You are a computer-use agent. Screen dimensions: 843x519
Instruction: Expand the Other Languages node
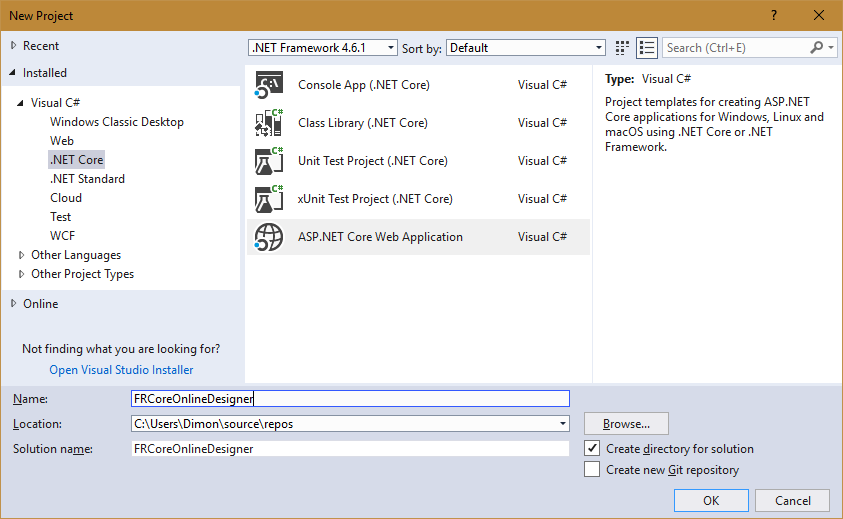(22, 255)
